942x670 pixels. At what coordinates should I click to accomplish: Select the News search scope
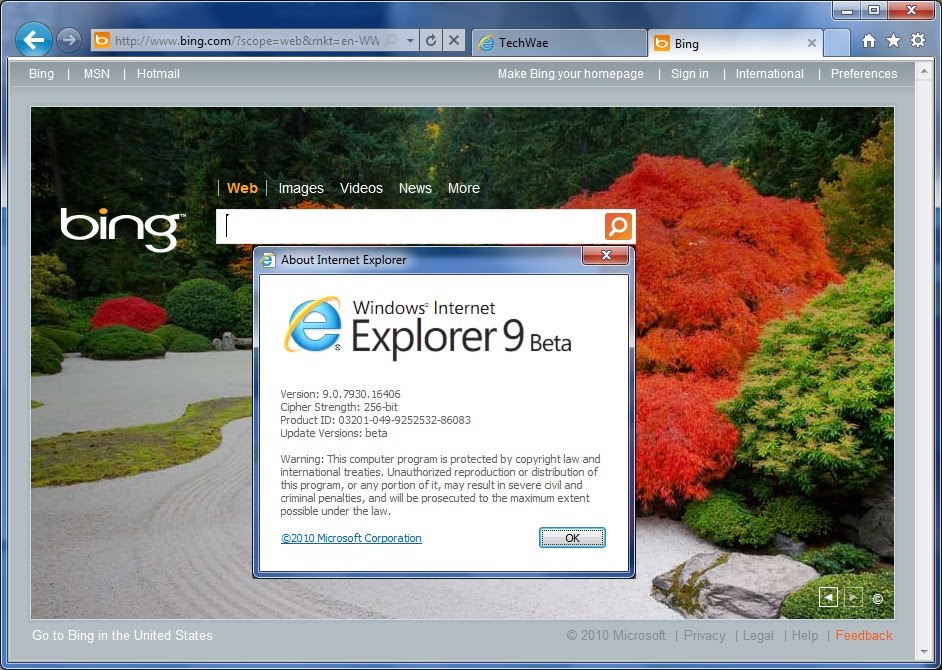click(415, 188)
